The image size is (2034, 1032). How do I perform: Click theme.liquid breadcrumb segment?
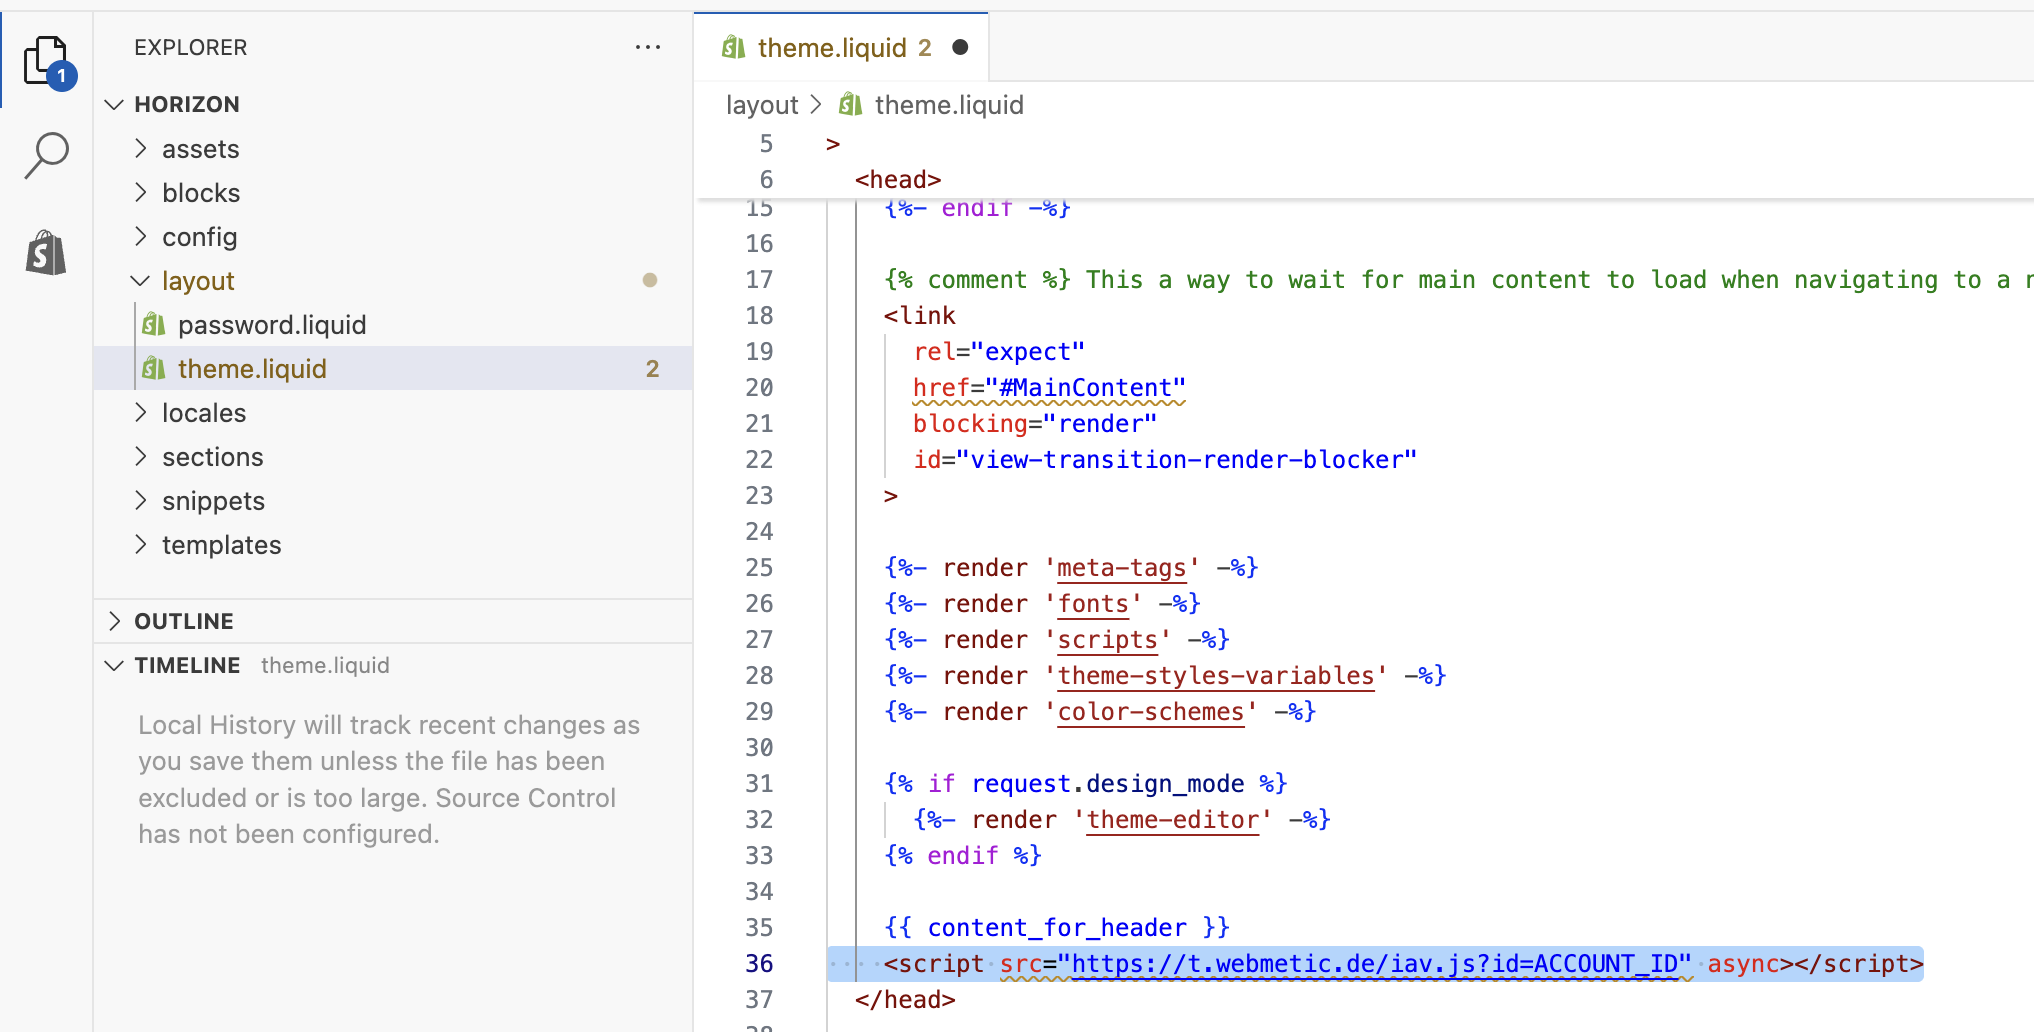[949, 105]
